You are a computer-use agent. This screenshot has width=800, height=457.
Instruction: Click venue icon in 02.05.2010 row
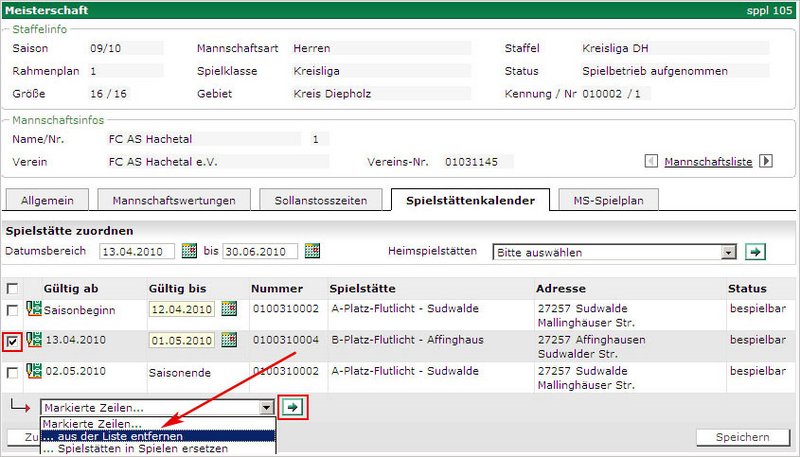click(33, 372)
